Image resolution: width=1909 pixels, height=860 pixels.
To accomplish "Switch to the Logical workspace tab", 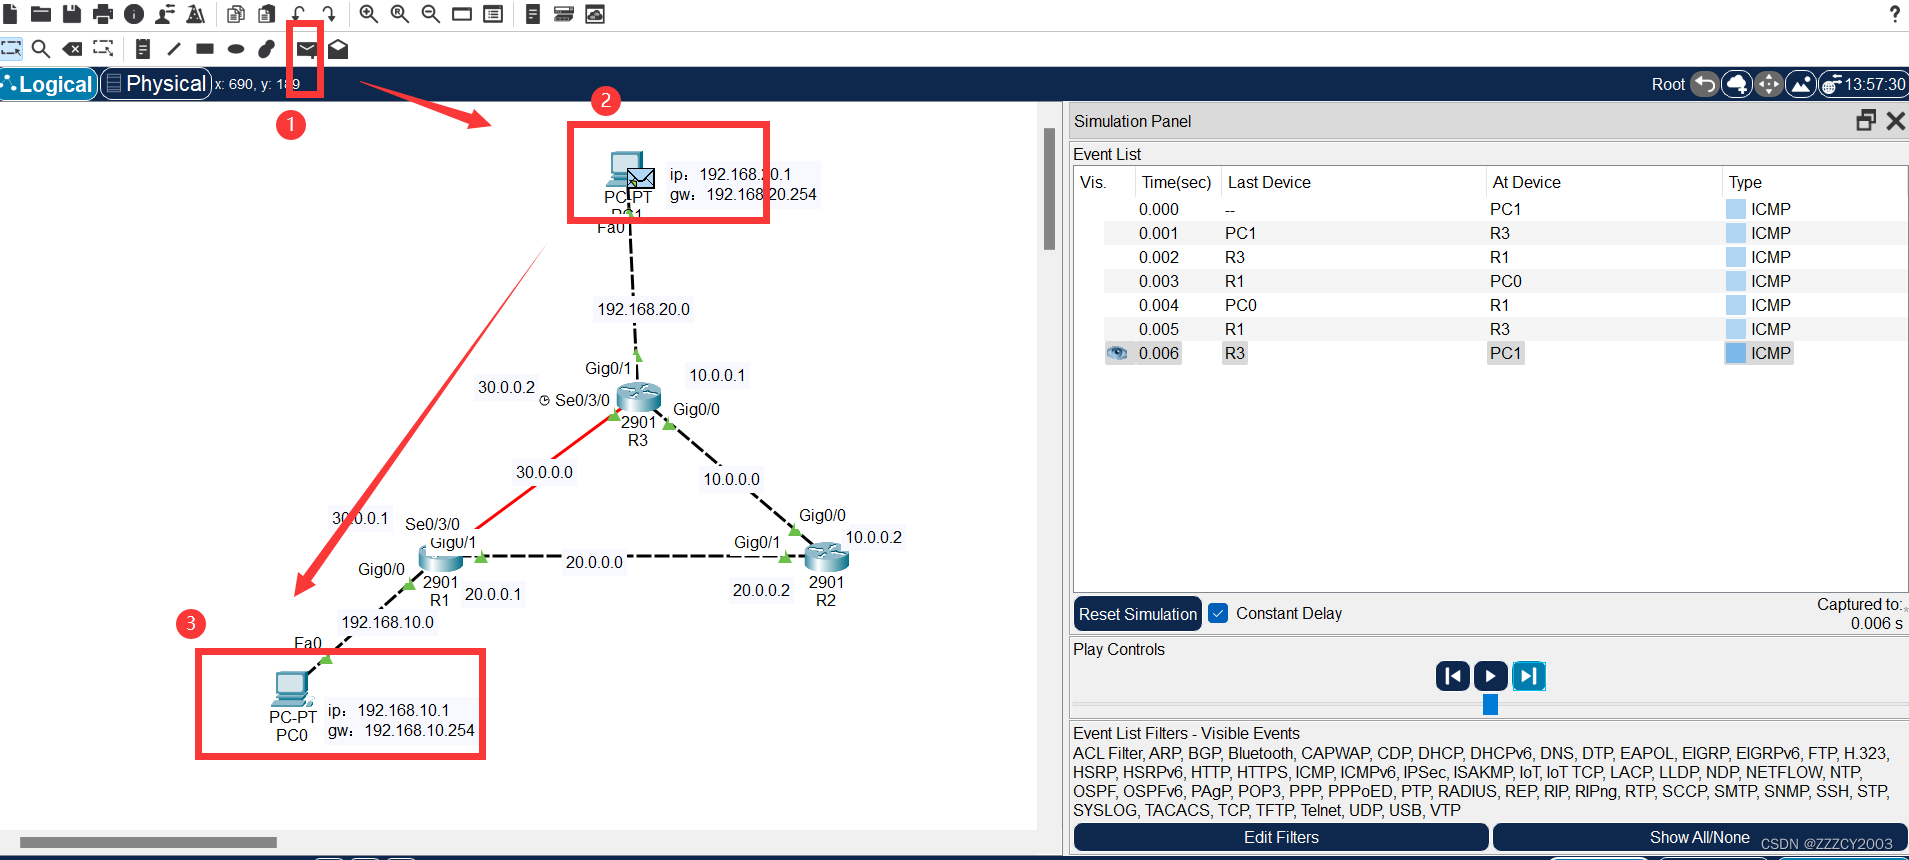I will coord(48,84).
